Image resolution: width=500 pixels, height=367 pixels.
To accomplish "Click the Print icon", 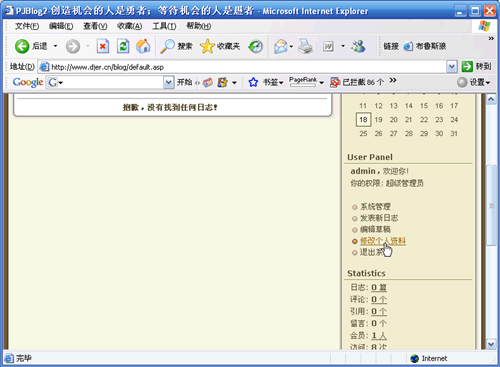I will click(305, 46).
